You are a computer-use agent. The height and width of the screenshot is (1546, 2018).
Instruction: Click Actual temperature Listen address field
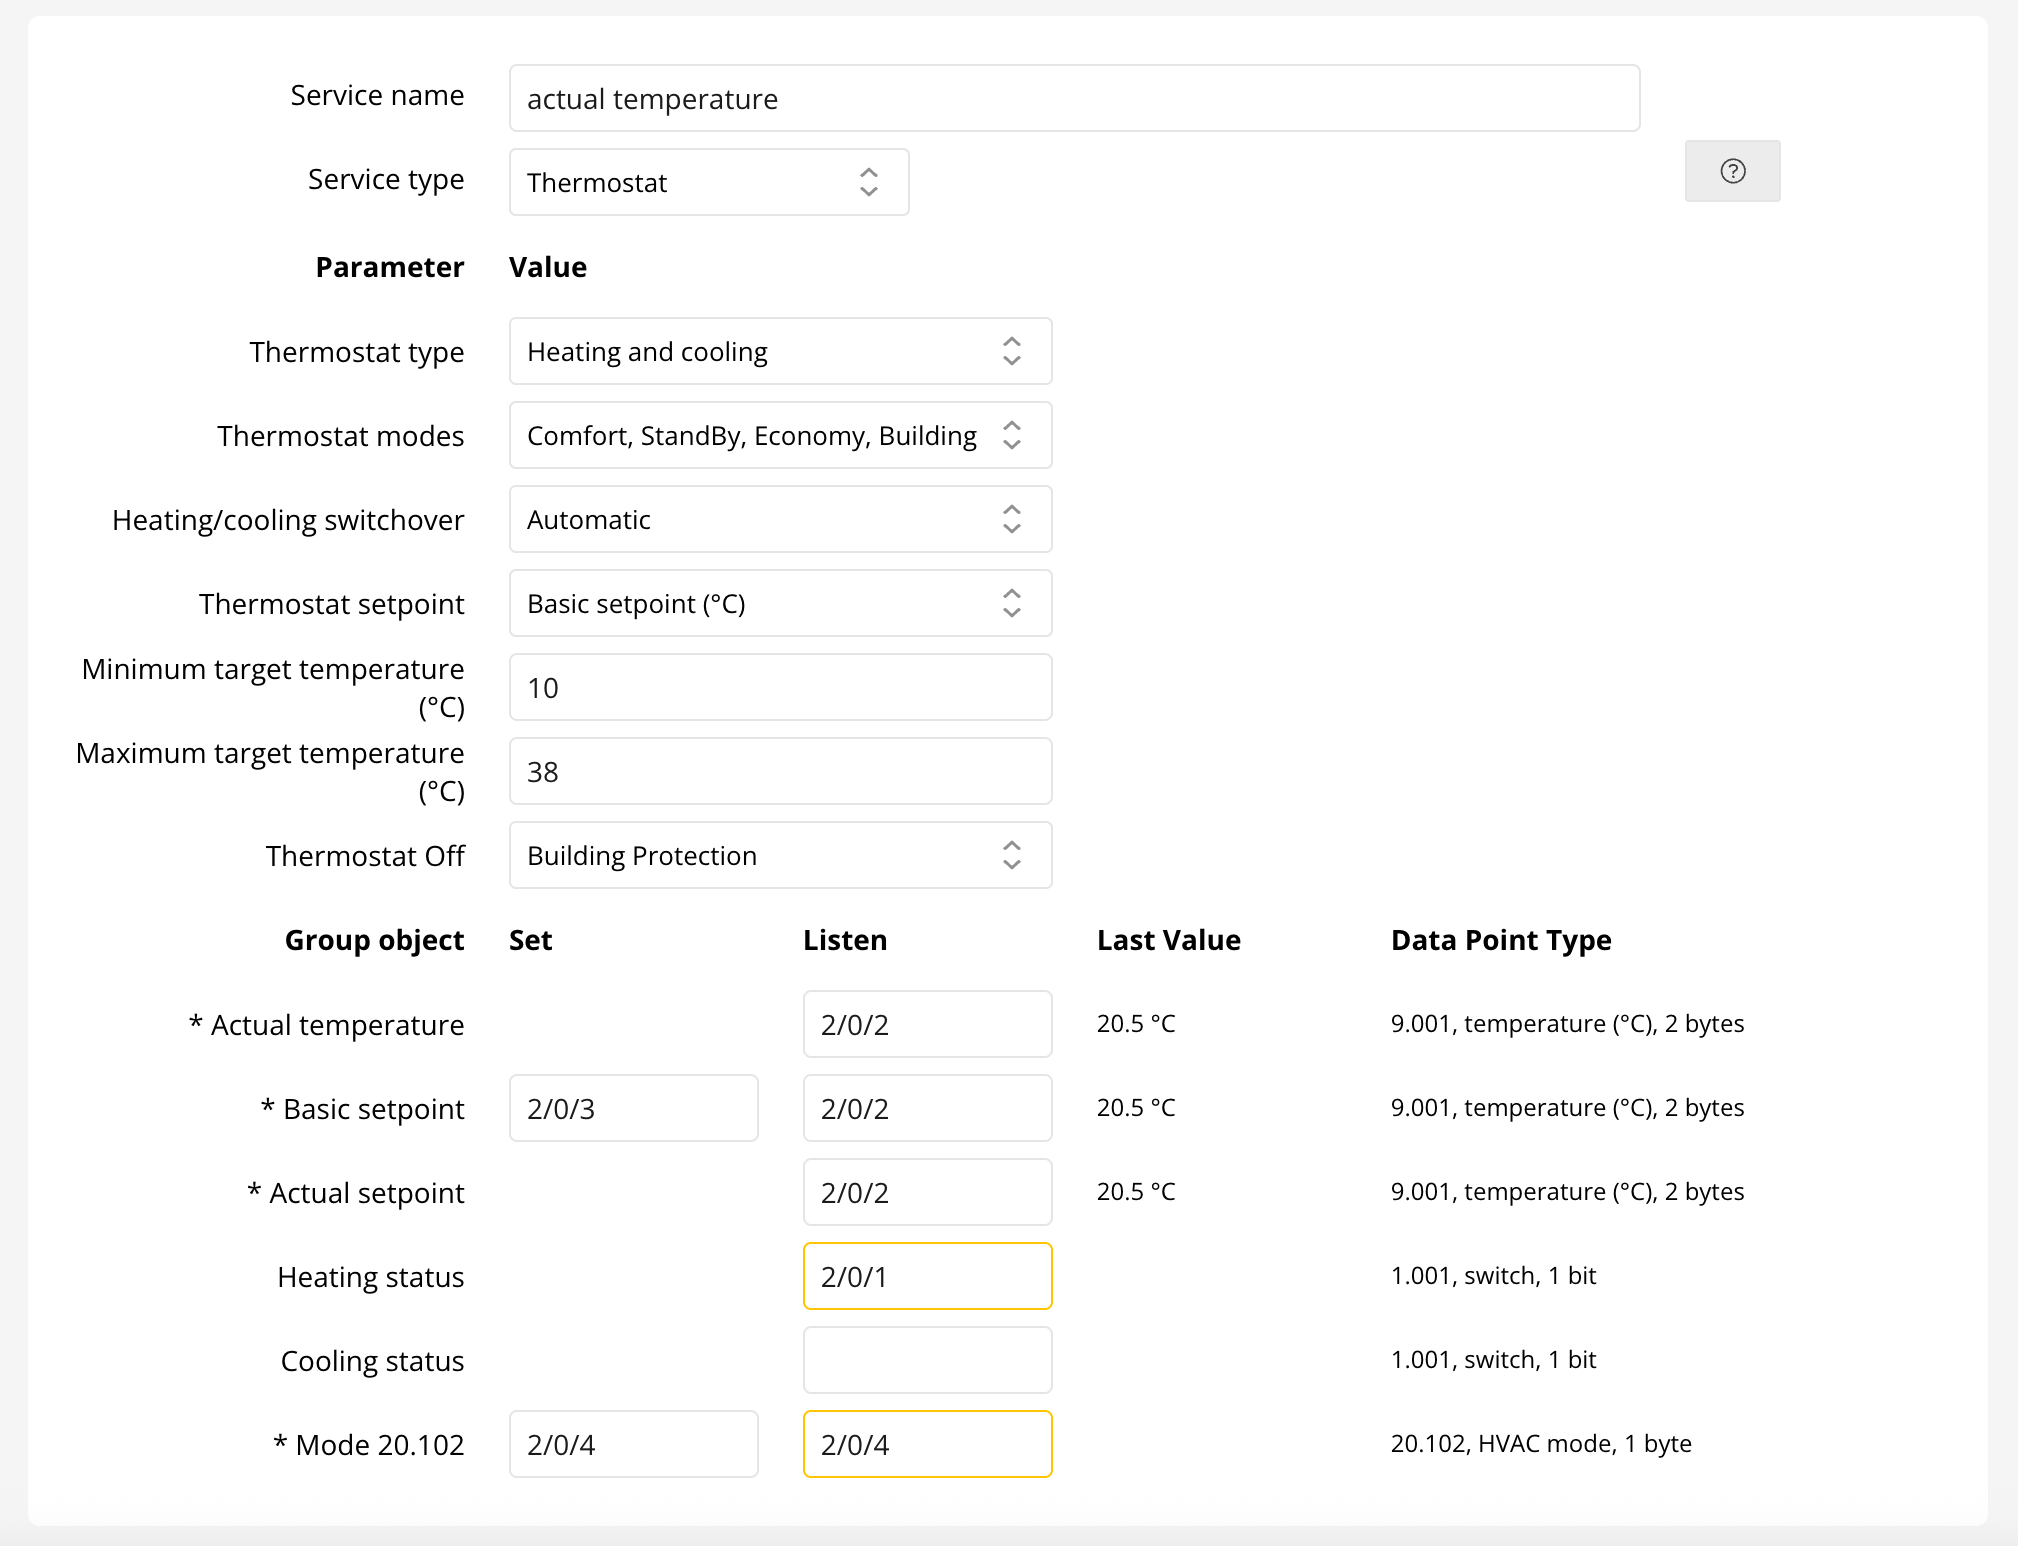(x=927, y=1024)
